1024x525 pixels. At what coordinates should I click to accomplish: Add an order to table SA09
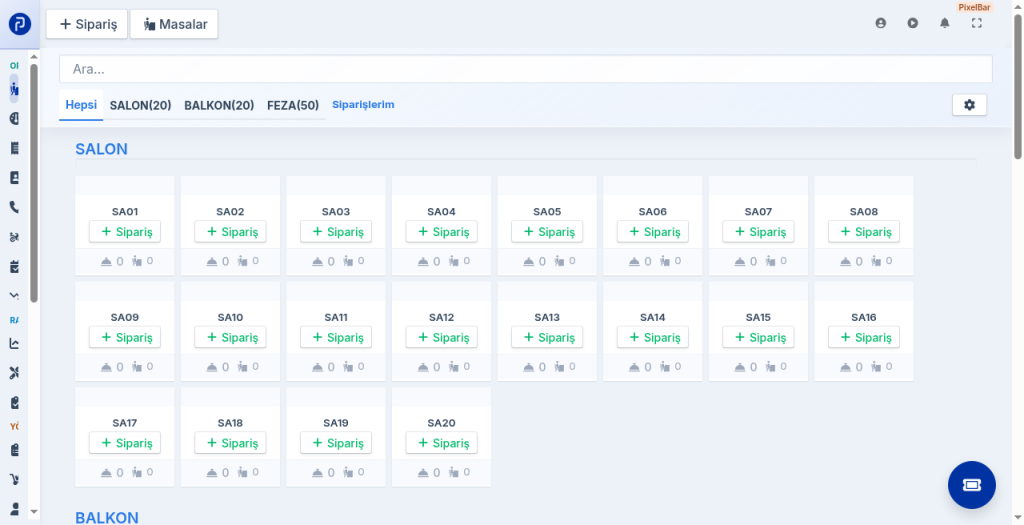pyautogui.click(x=125, y=338)
